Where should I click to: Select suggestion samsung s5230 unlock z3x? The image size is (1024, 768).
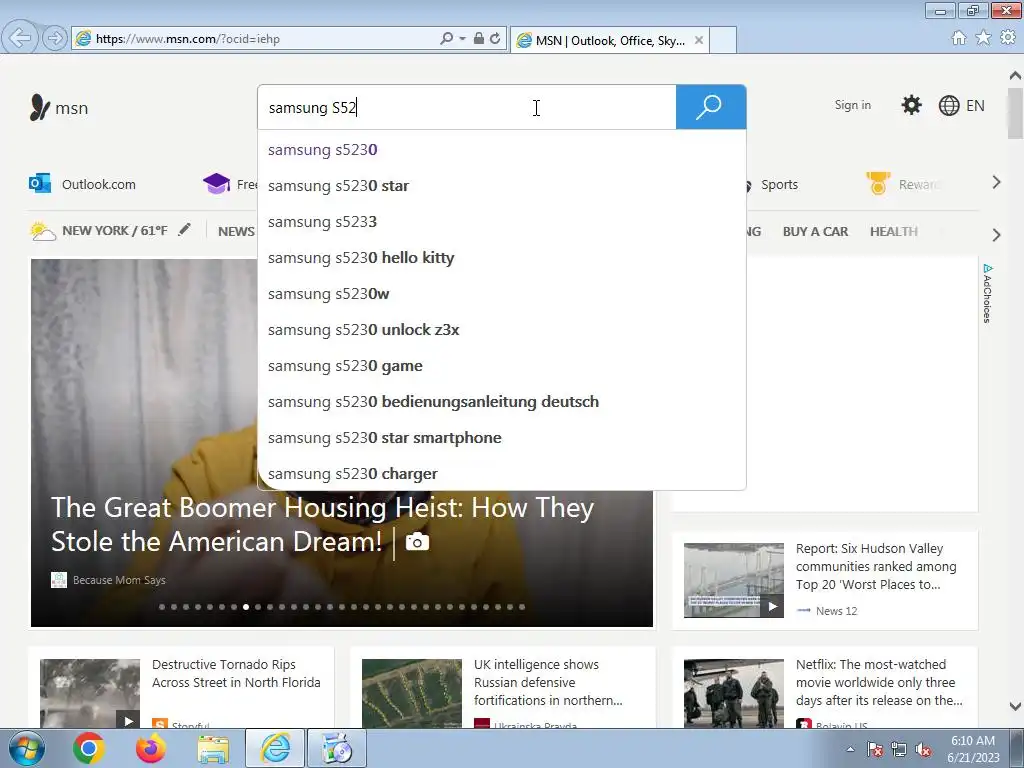[x=502, y=330]
